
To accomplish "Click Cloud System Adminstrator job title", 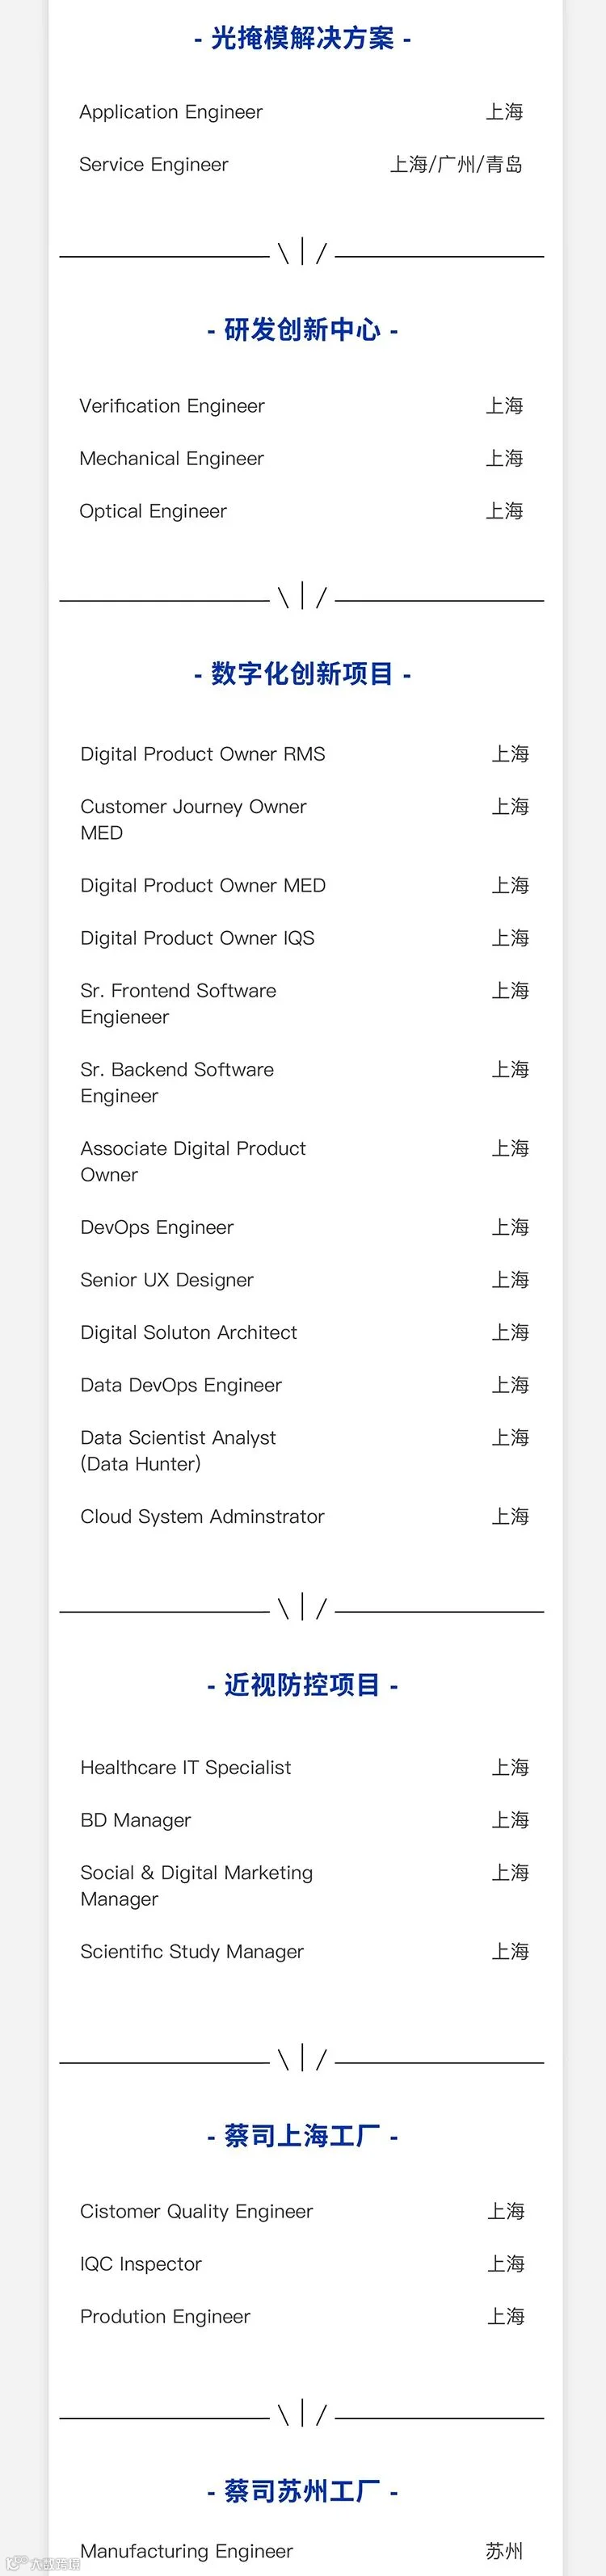I will click(x=202, y=1516).
